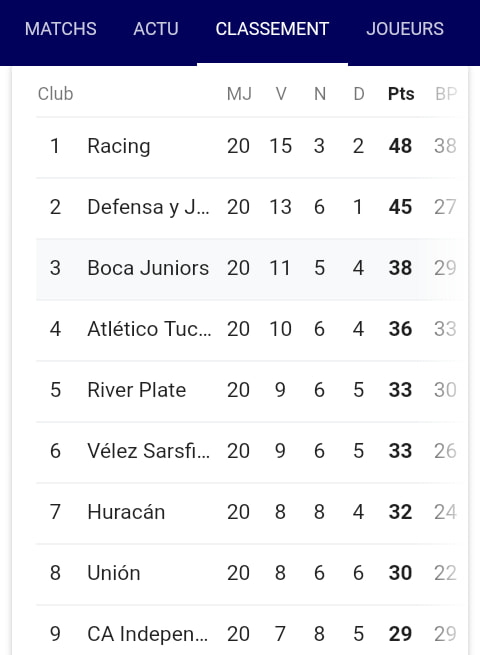Click Racing's 48 points value
Screen dimensions: 480x655
(x=400, y=146)
